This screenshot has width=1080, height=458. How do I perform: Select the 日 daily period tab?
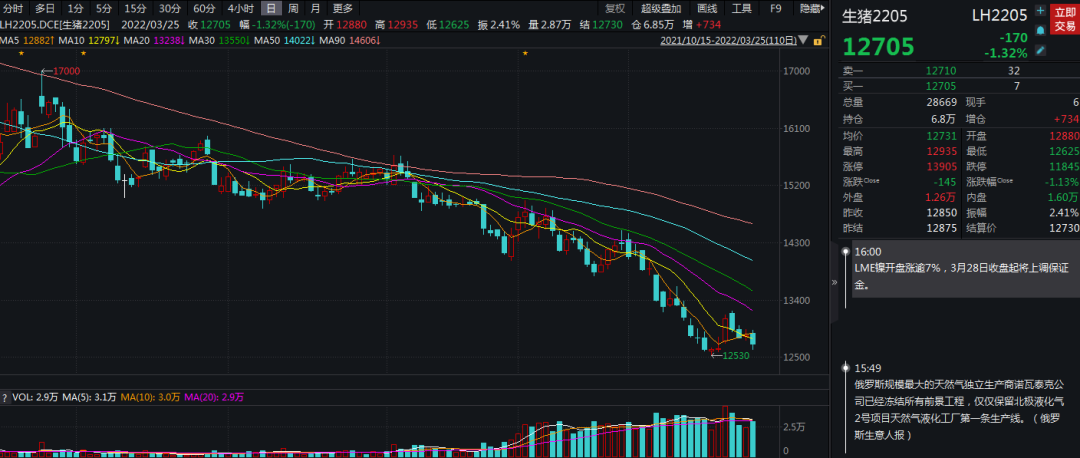(272, 9)
